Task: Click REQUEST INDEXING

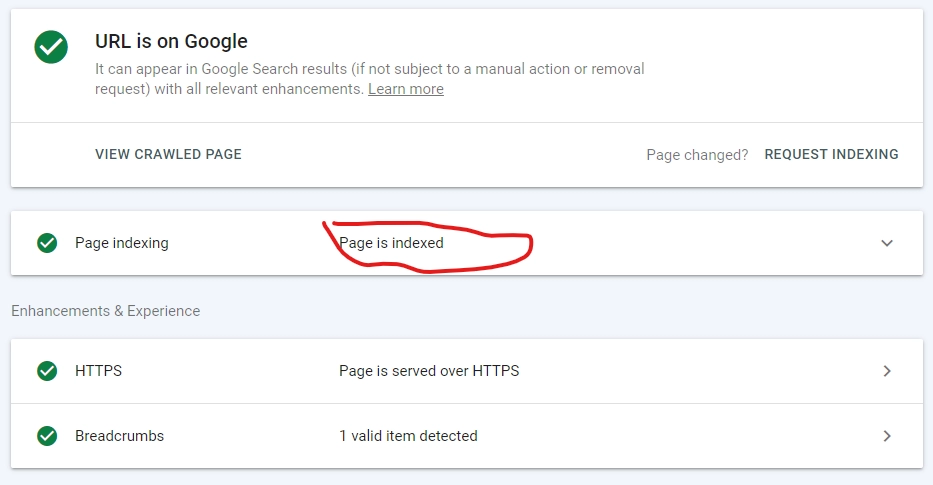Action: pos(831,154)
